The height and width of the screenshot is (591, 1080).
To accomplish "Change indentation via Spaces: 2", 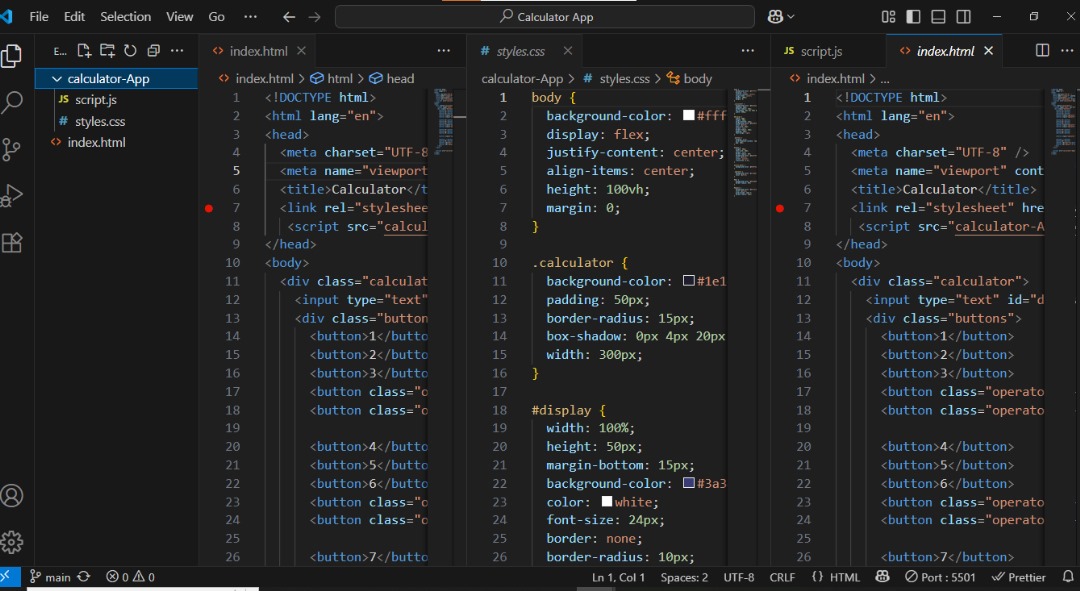I will (x=683, y=577).
